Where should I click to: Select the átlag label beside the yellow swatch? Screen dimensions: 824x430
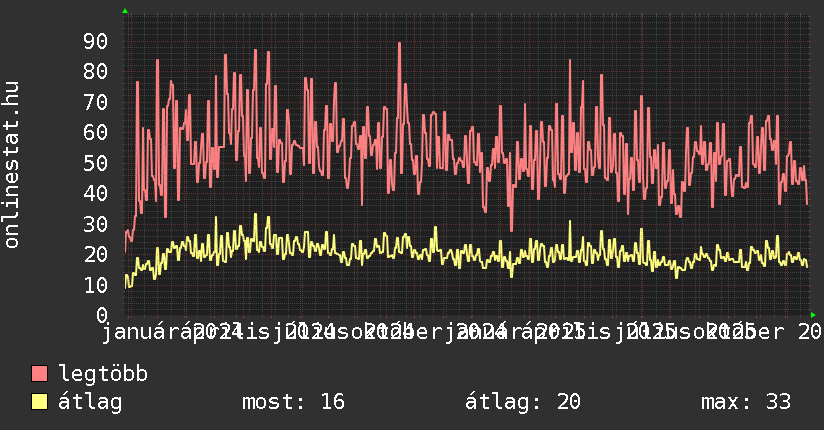point(90,402)
